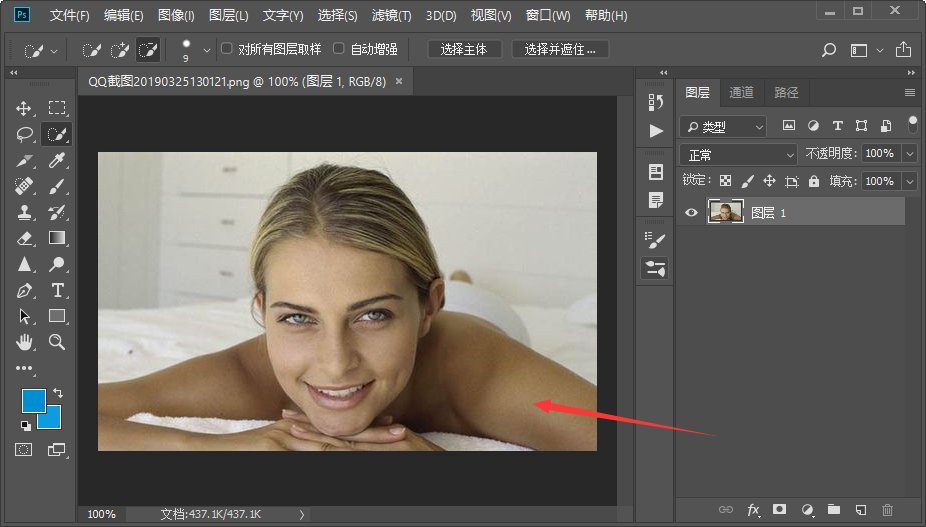Open the 滤镜(T) menu

(x=392, y=15)
